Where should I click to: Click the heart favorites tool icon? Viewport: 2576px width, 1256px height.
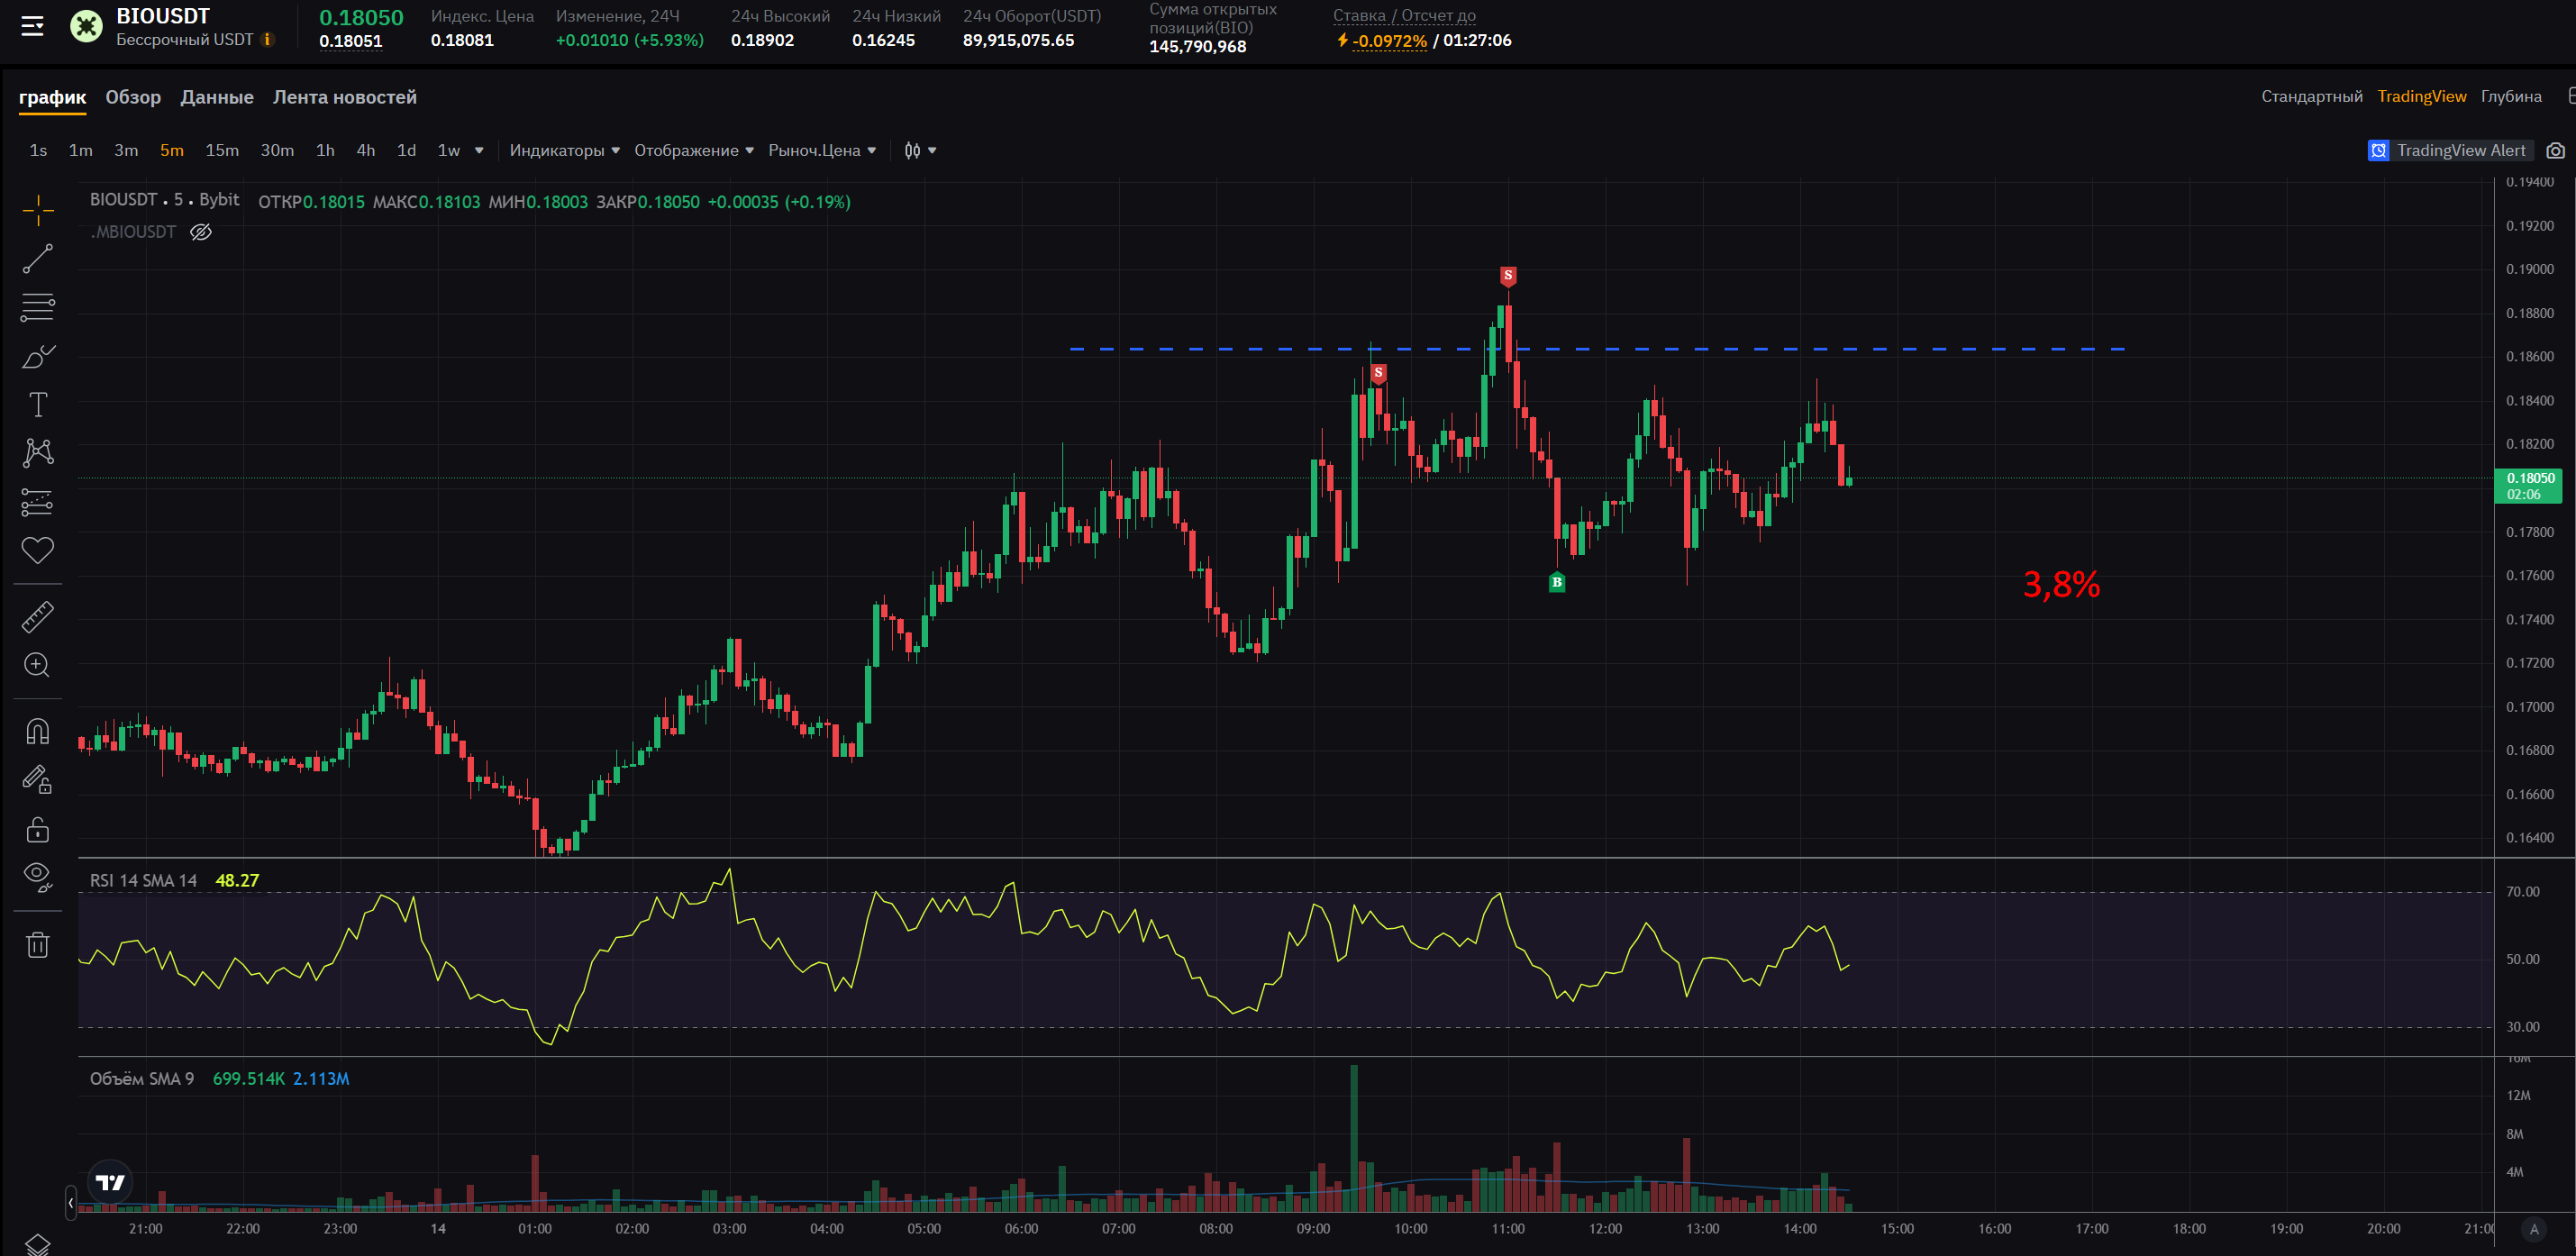point(38,550)
